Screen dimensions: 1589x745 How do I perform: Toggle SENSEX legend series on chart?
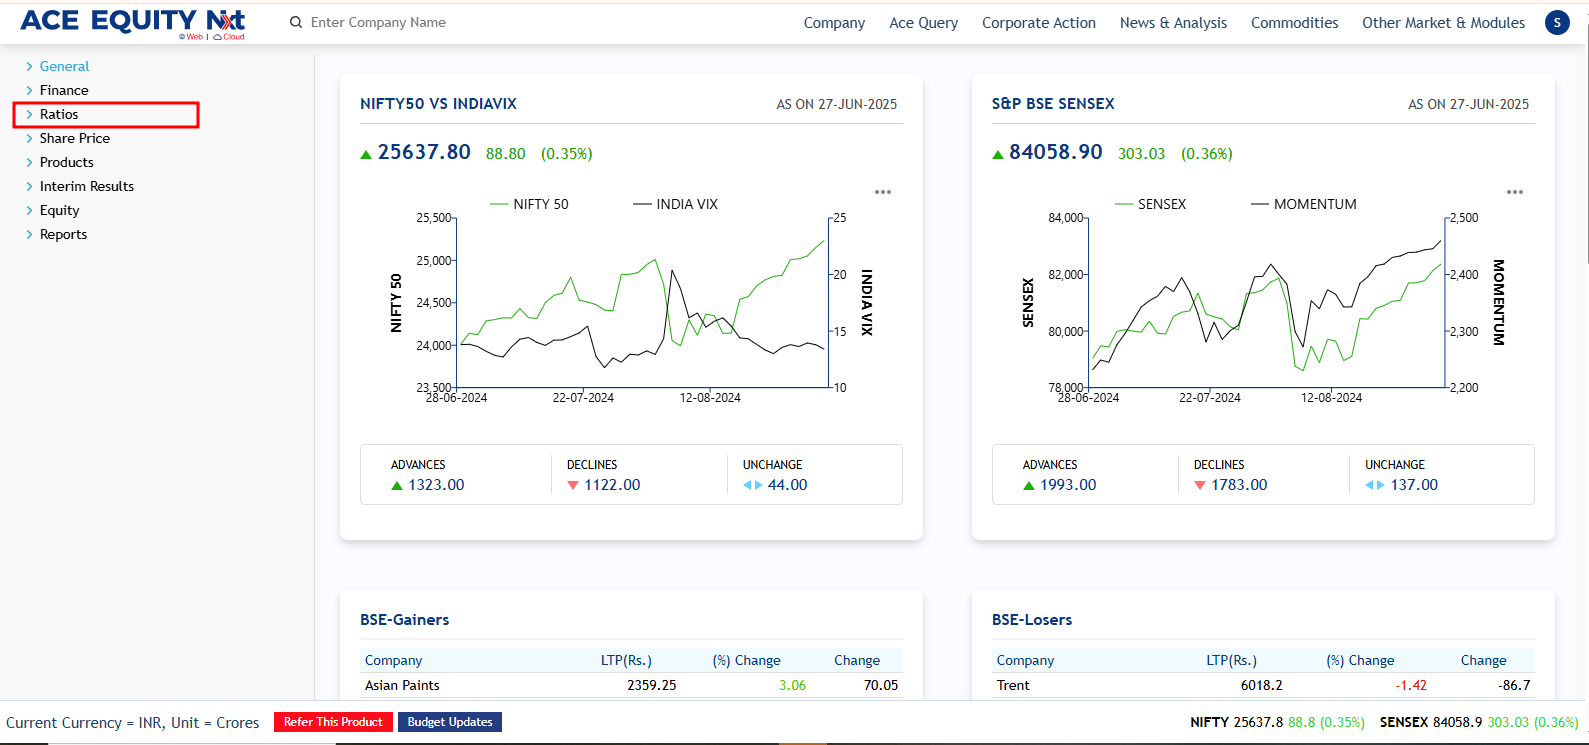[x=1151, y=204]
